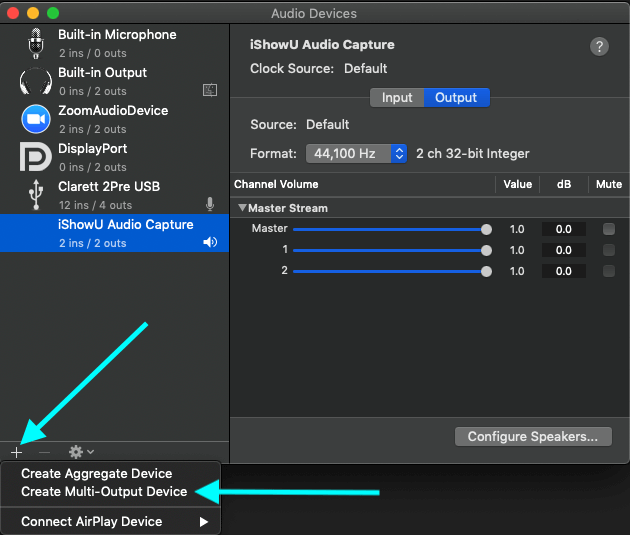Click the system alert indicator on Built-in Output
Image resolution: width=630 pixels, height=535 pixels.
(210, 90)
